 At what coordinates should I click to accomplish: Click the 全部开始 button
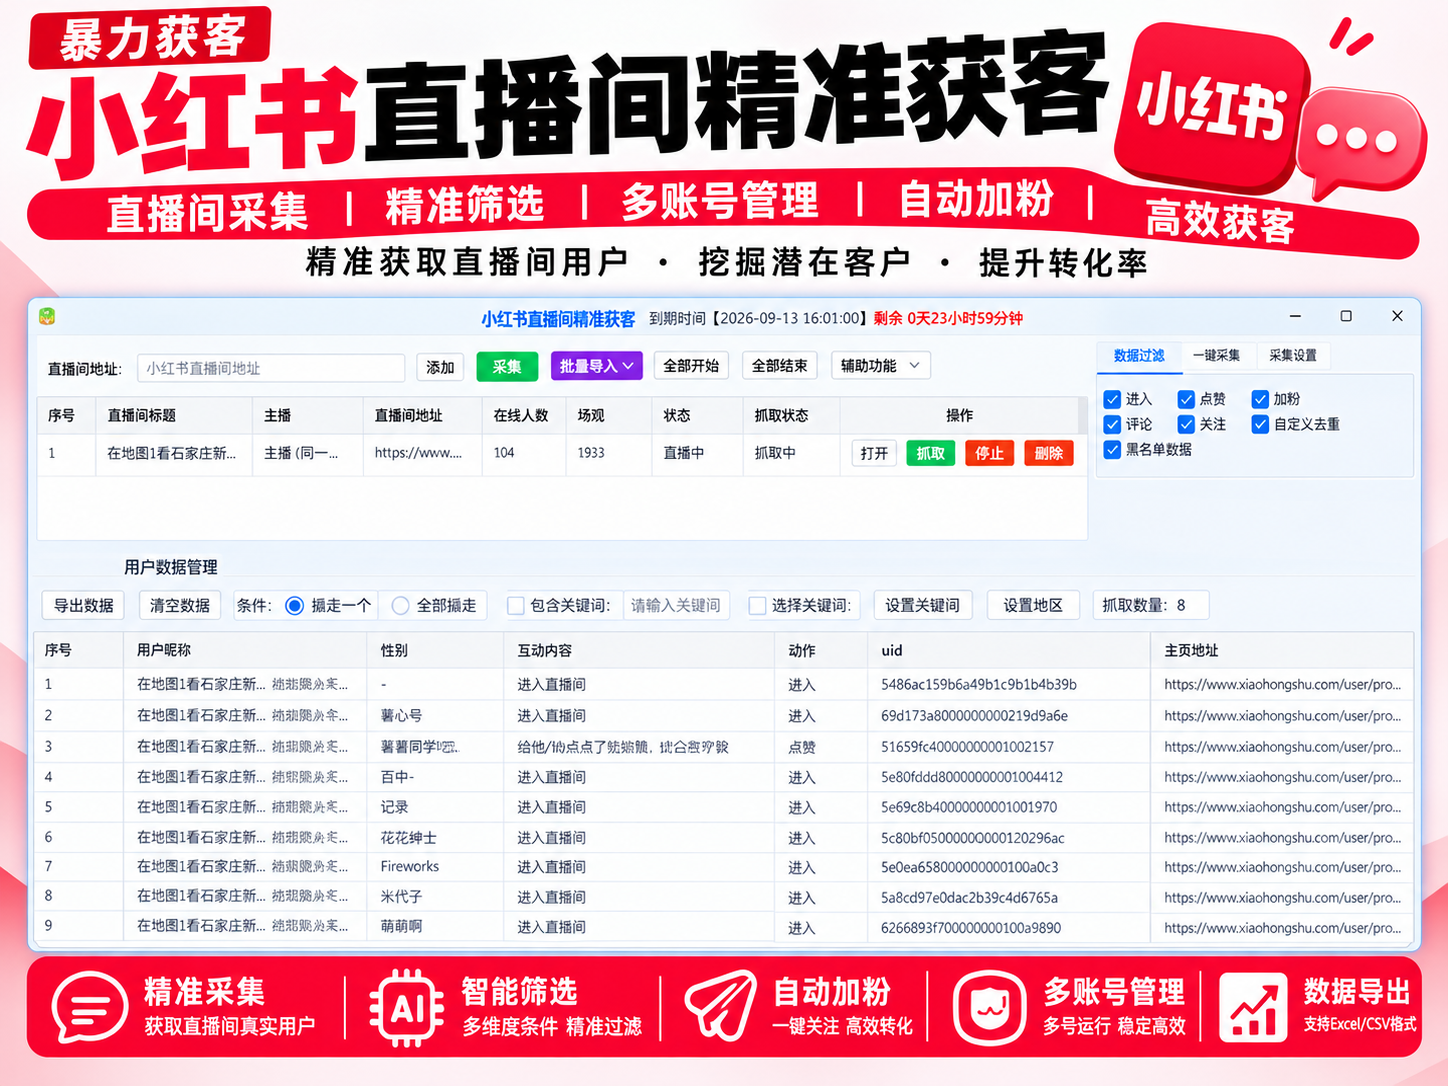click(x=691, y=366)
